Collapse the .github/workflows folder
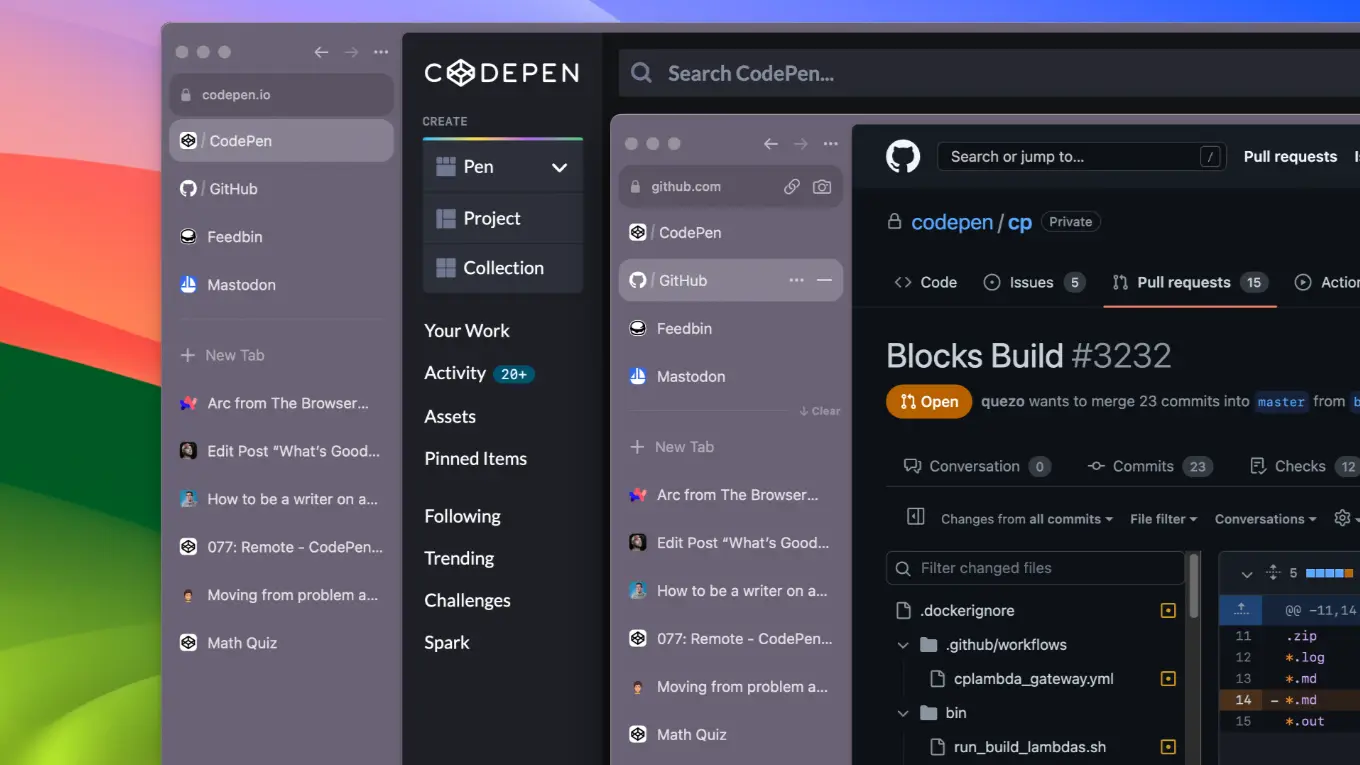 (x=903, y=644)
